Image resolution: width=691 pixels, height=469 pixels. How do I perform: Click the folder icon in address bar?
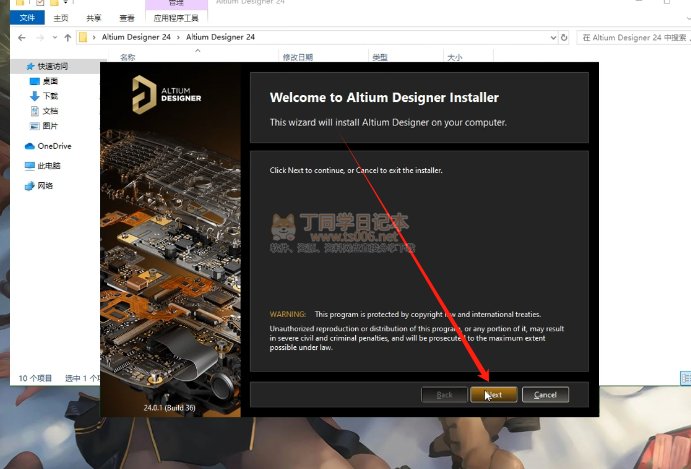pos(83,37)
